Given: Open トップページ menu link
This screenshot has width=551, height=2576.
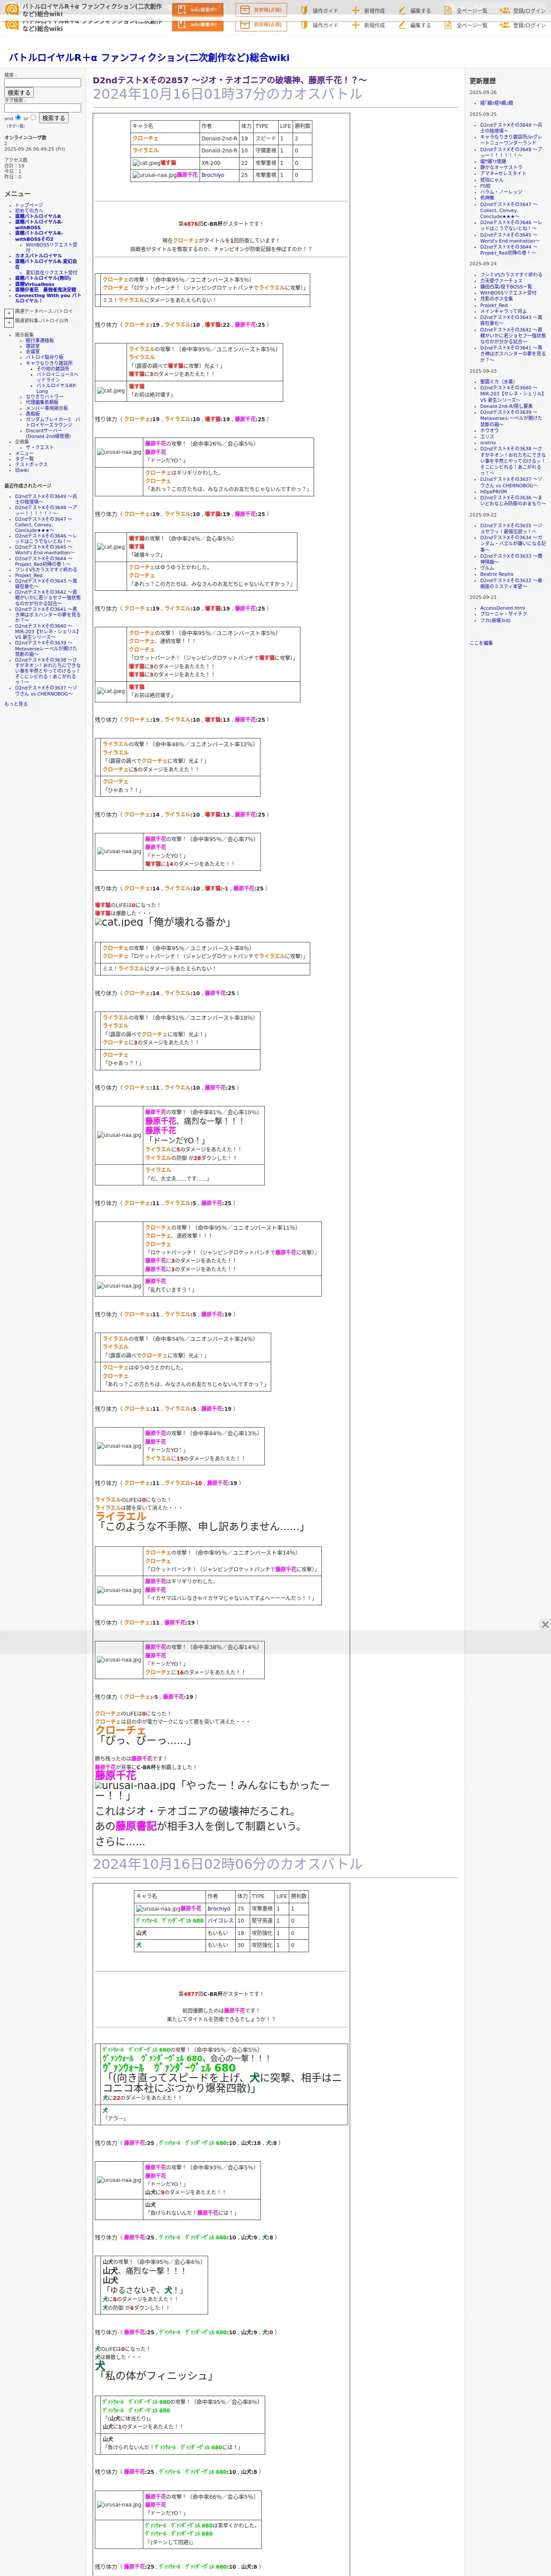Looking at the screenshot, I should tap(29, 205).
